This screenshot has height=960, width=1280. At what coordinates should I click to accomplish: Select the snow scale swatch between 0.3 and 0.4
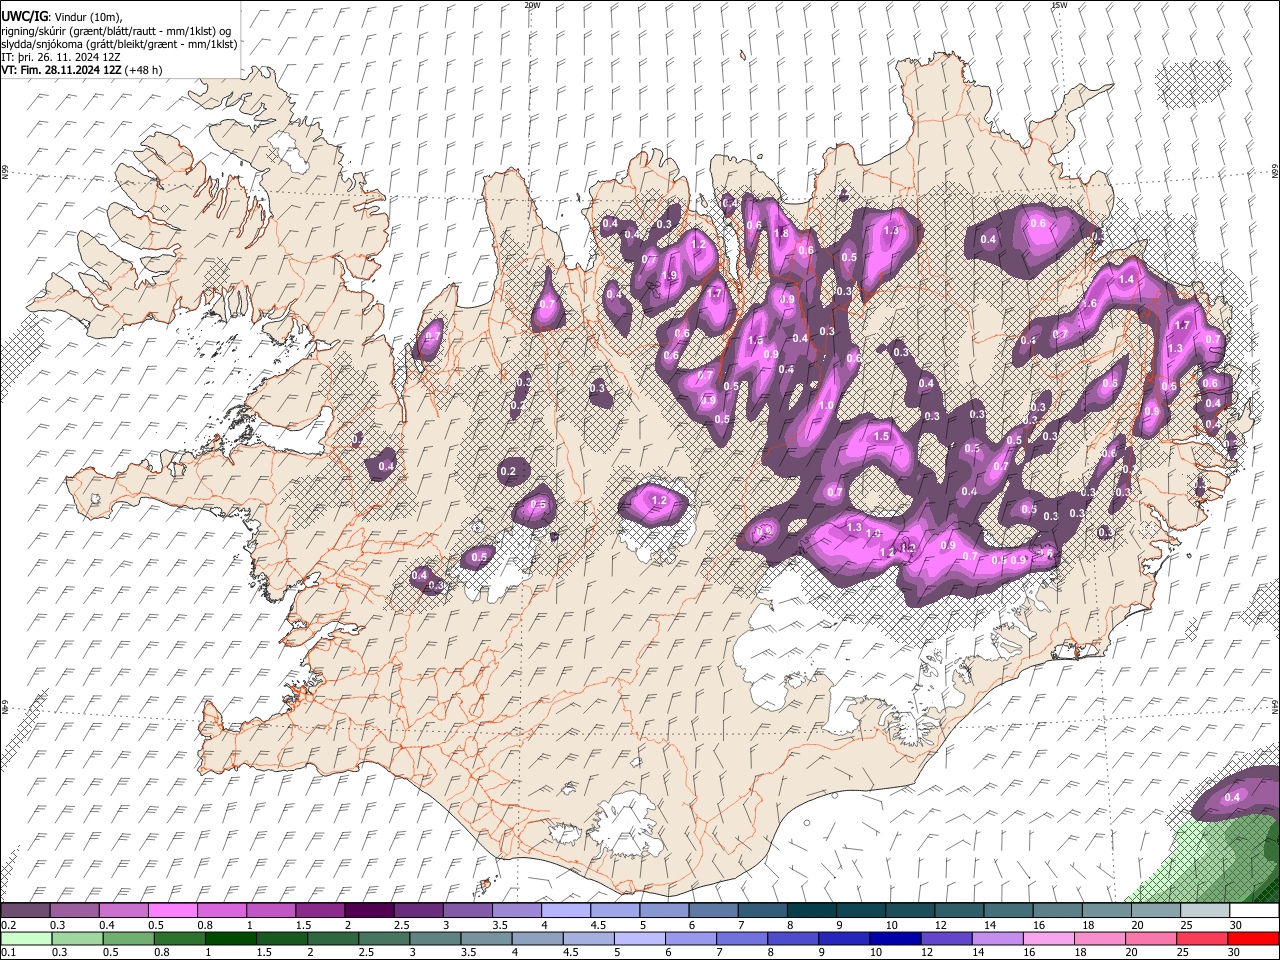(x=74, y=911)
